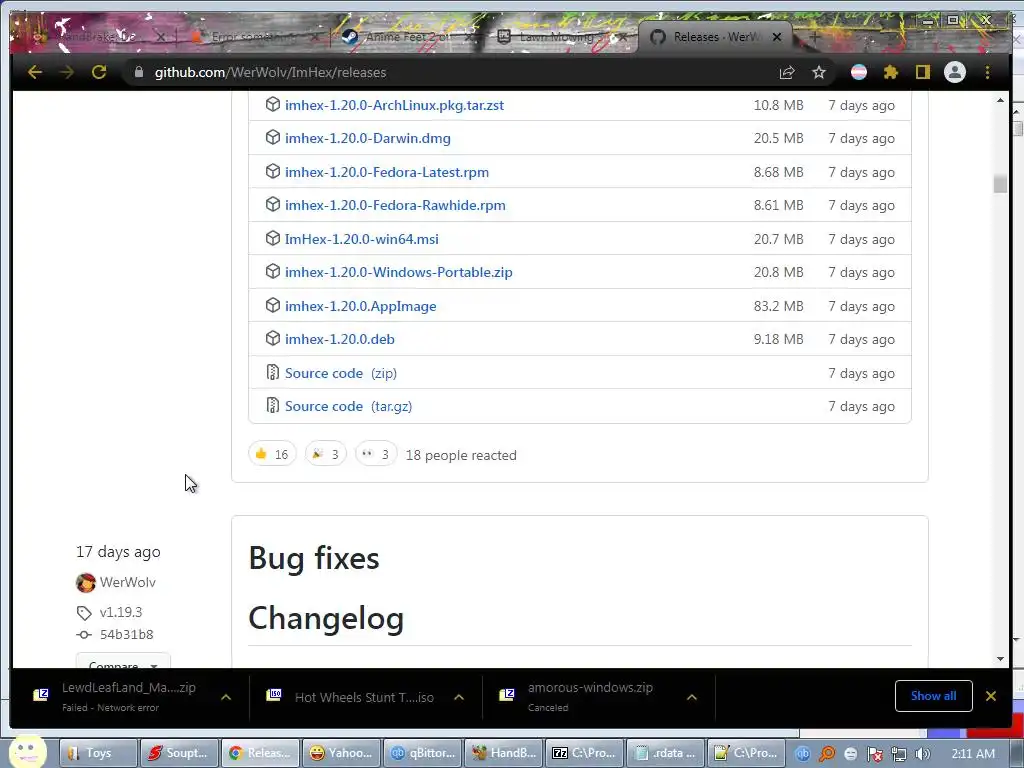Click the scrollbar down arrow

(1000, 660)
